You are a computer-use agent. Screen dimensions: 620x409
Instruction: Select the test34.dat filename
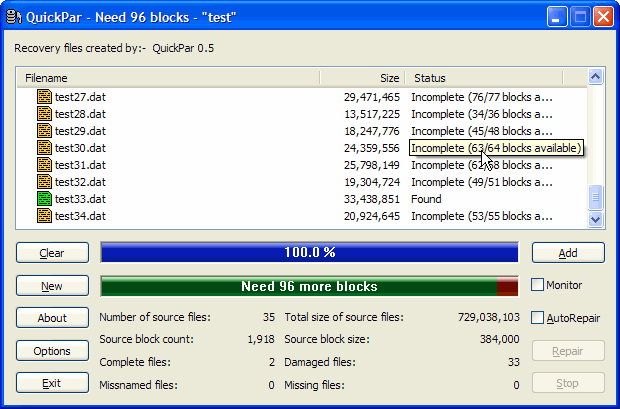tap(80, 216)
